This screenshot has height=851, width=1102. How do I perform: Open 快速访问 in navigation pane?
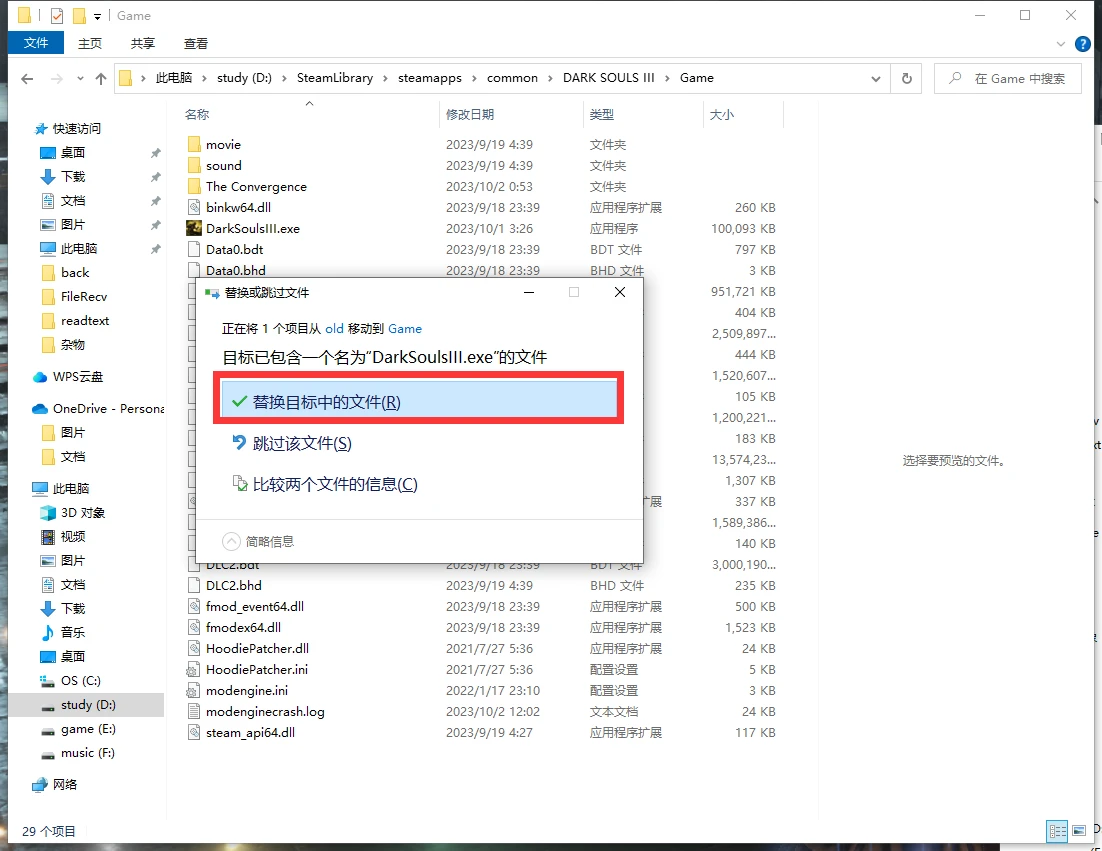tap(77, 129)
